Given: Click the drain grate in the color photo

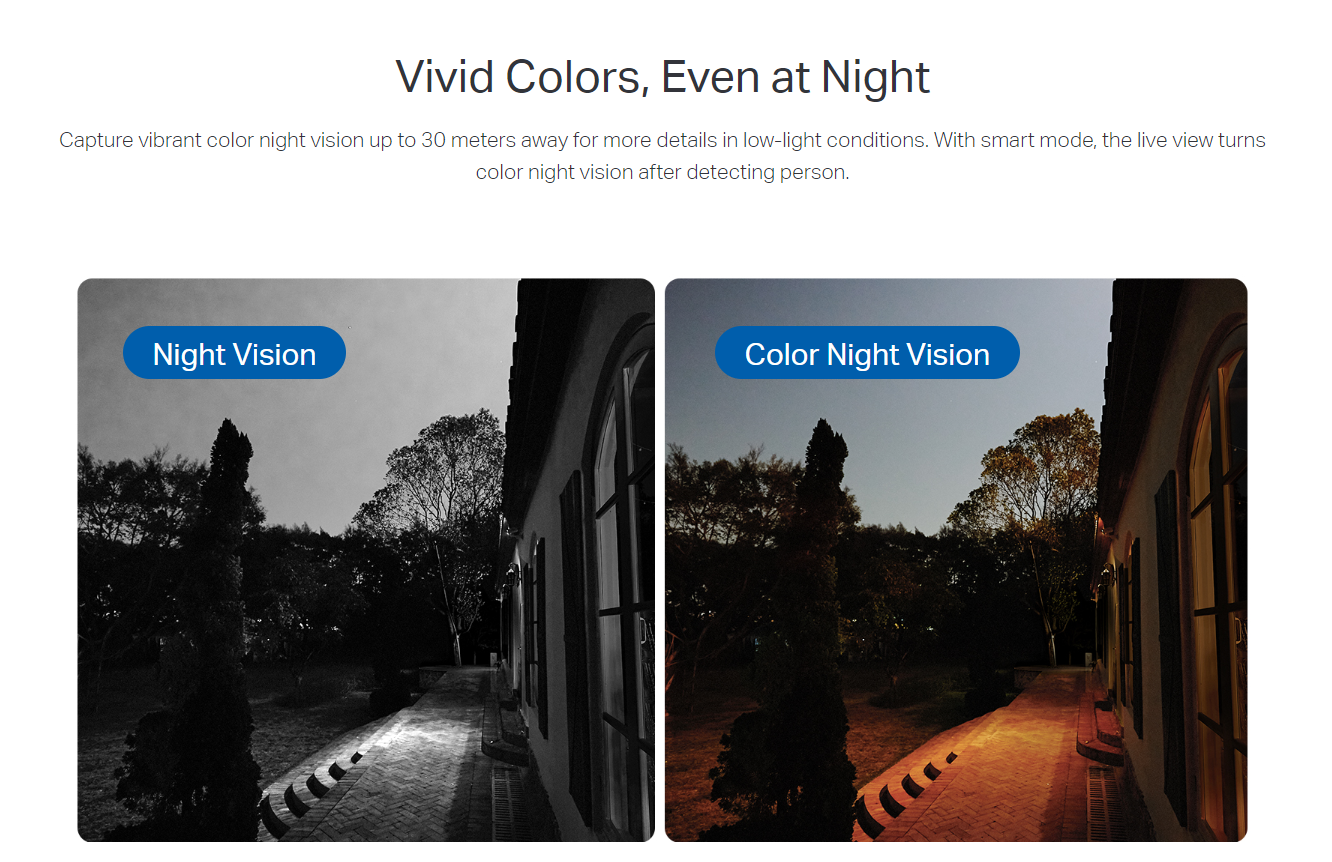Looking at the screenshot, I should (x=1107, y=804).
